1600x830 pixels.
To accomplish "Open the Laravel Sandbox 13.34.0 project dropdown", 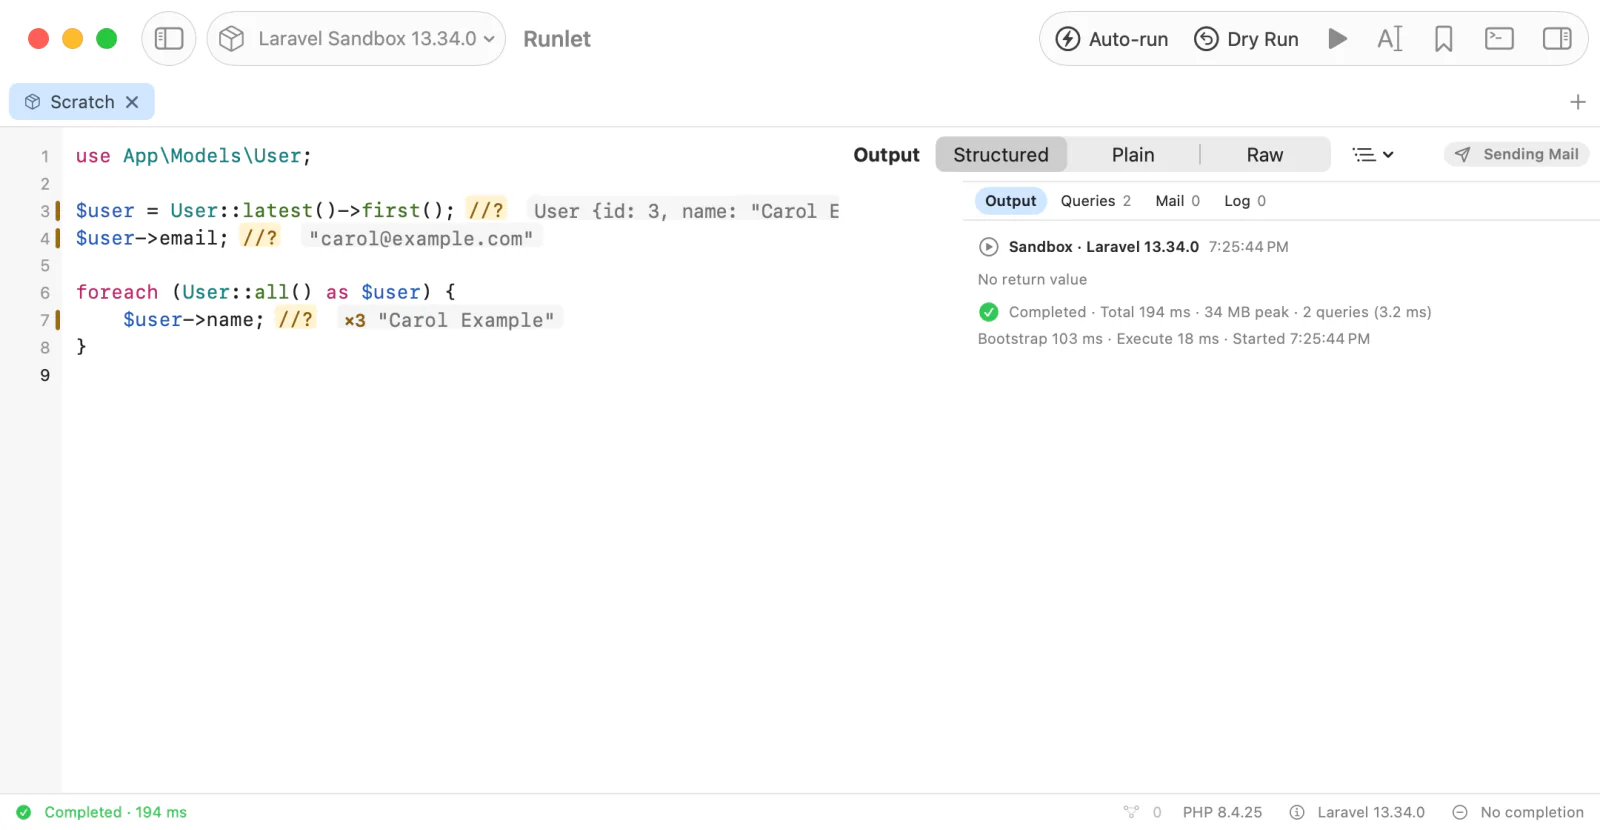I will [x=356, y=39].
